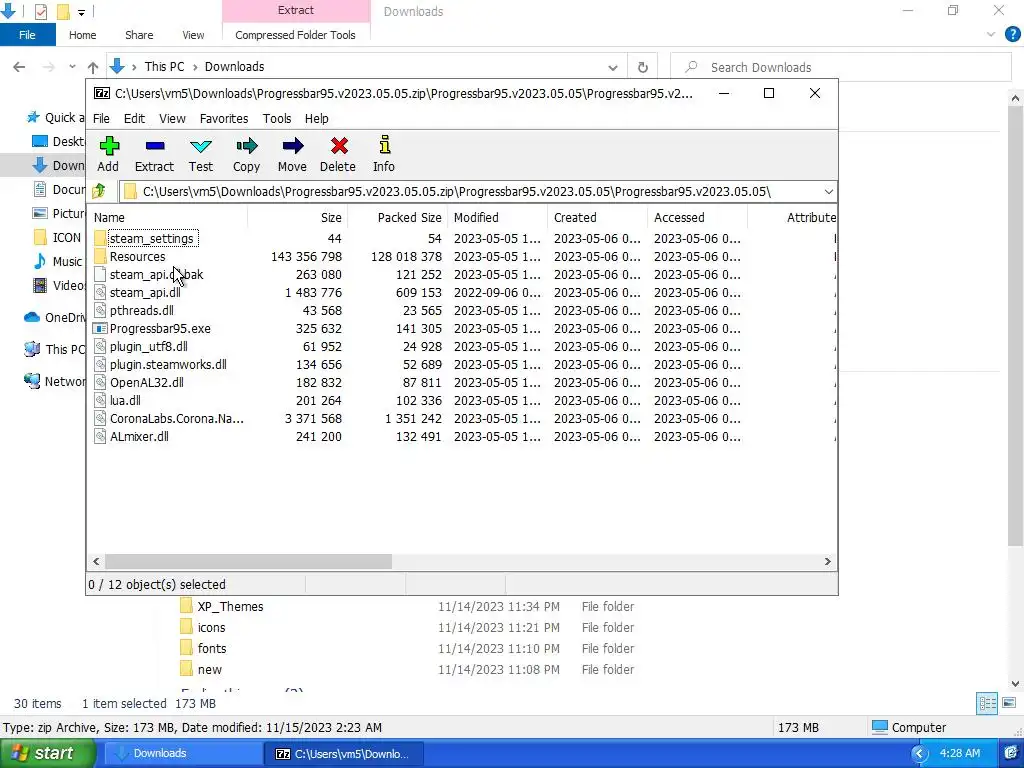Sort by Packed Size column header
This screenshot has width=1024, height=768.
397,217
